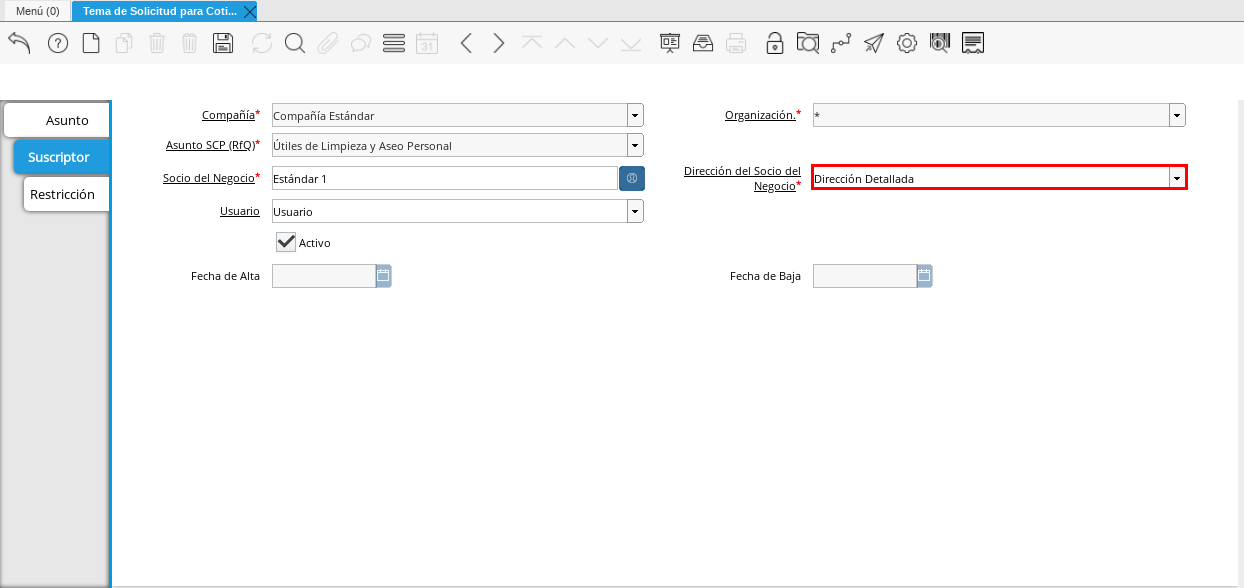Screen dimensions: 1244x588
Task: Go to next record down chevron
Action: (x=598, y=43)
